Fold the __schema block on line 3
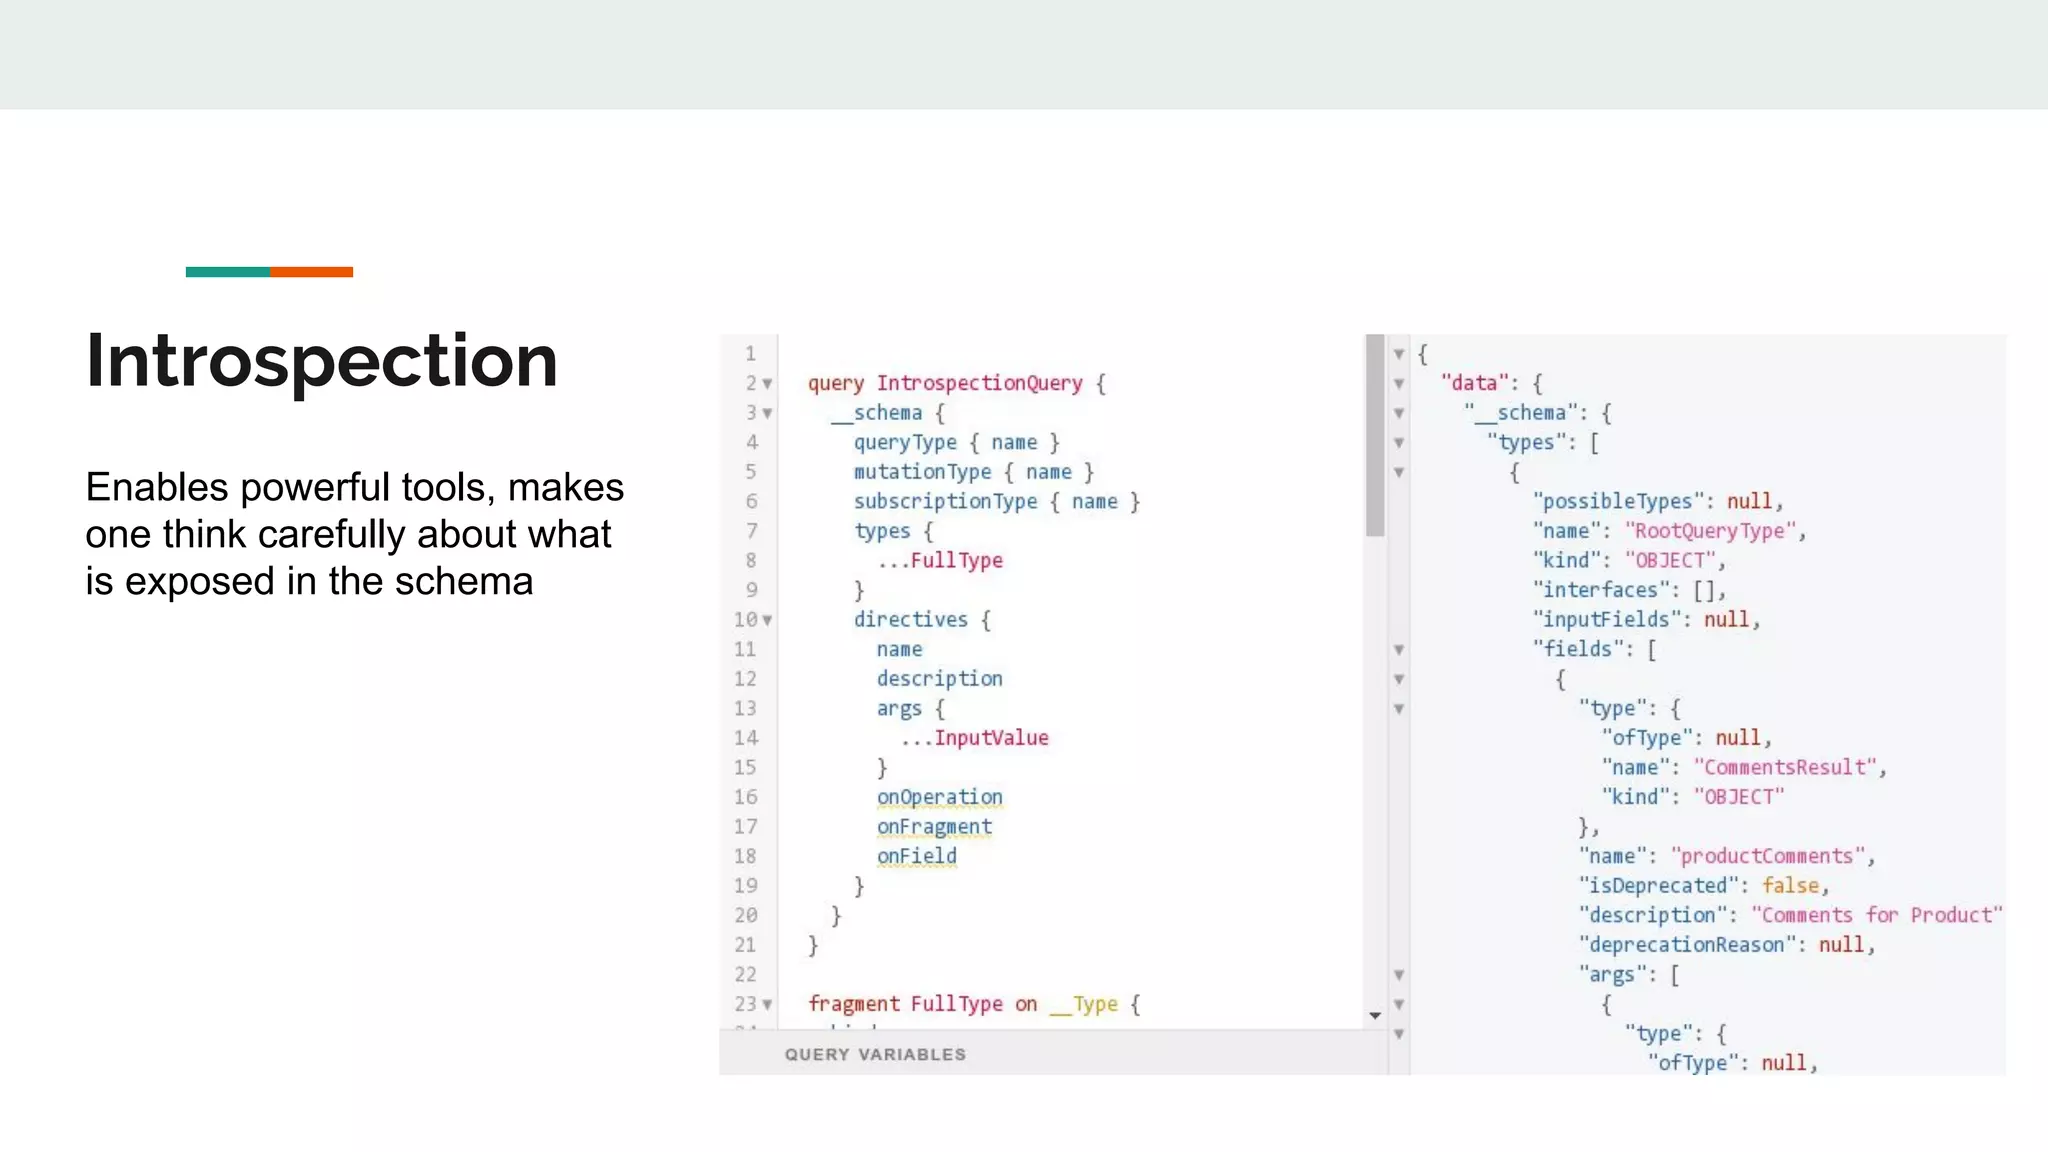 767,413
